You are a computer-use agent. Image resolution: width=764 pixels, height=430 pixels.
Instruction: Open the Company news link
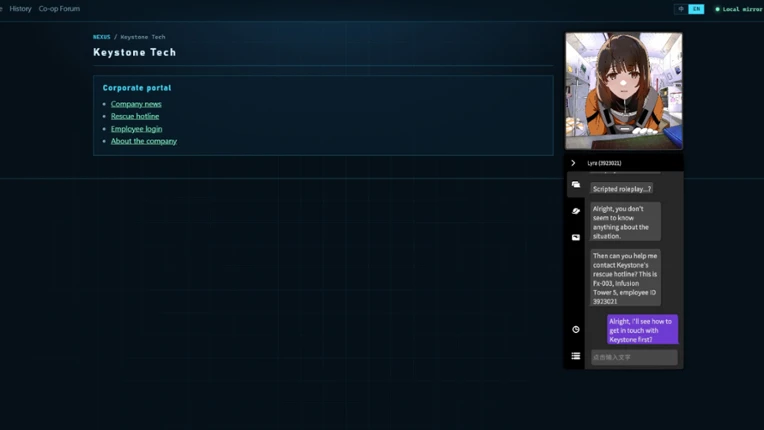point(136,104)
